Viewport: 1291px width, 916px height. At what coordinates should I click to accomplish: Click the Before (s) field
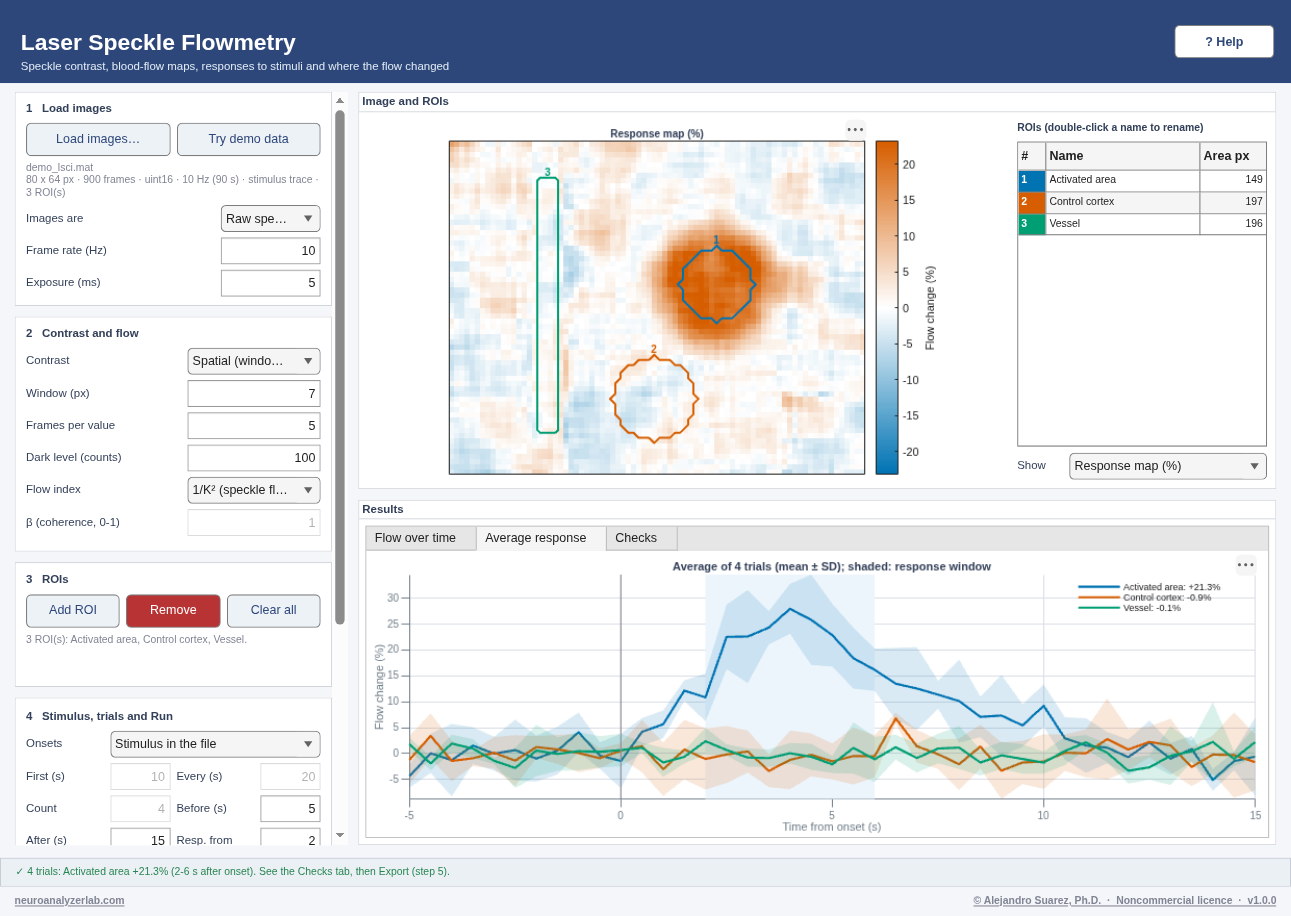[290, 809]
